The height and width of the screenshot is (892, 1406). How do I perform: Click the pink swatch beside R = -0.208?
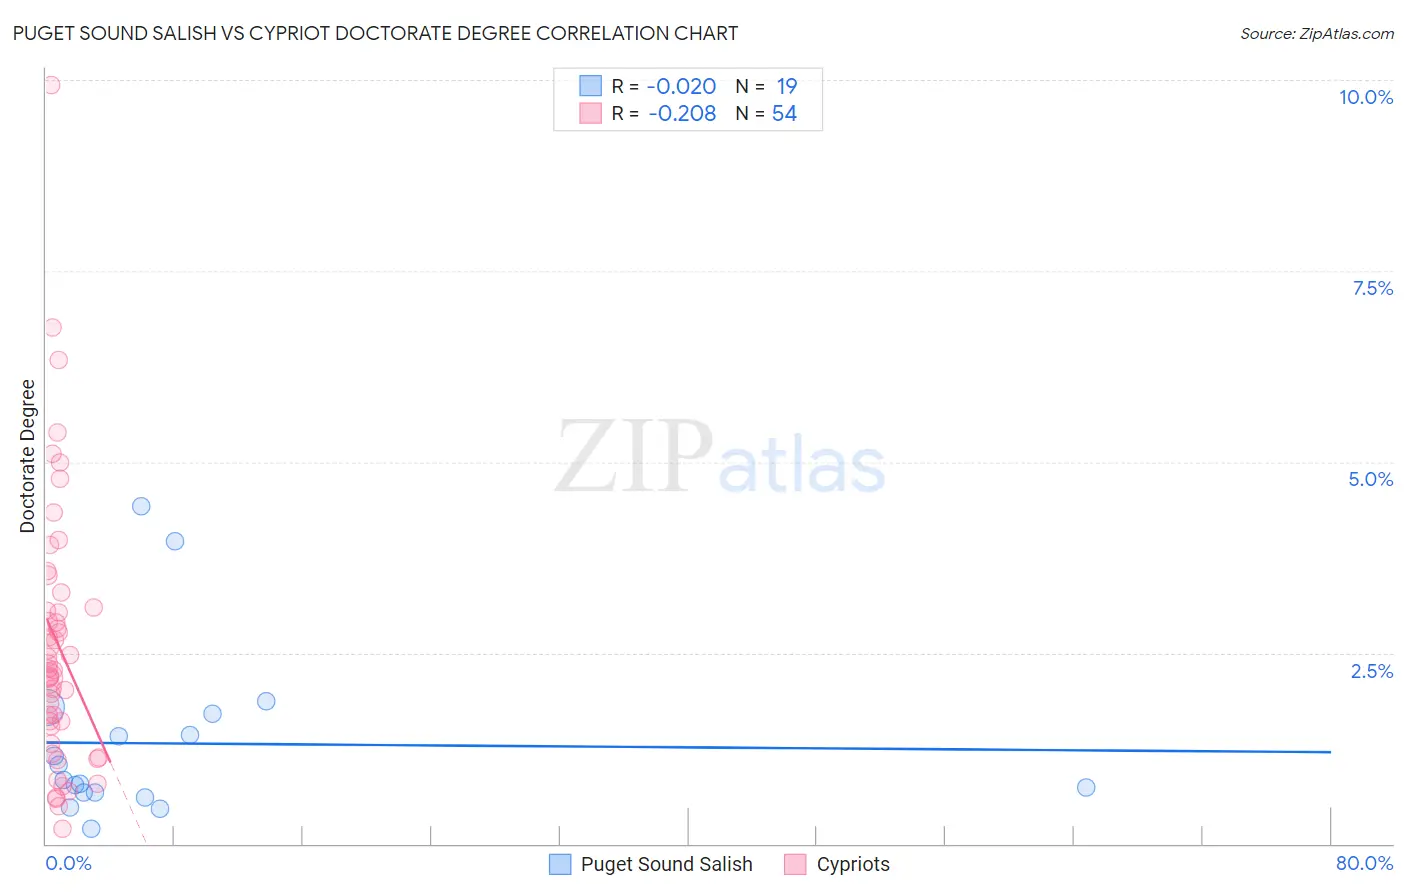pos(590,113)
